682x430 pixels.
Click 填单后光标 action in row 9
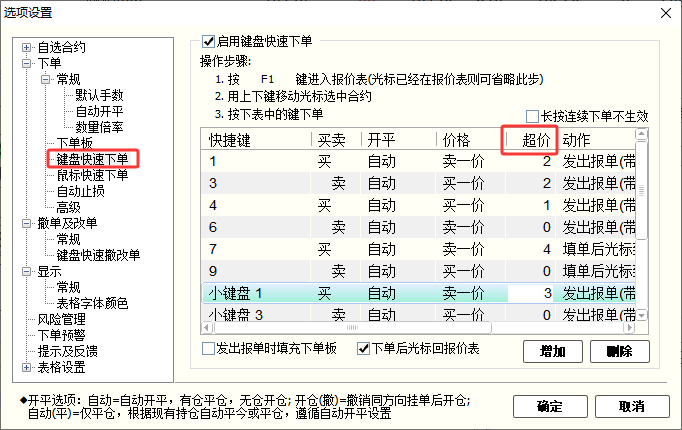599,271
